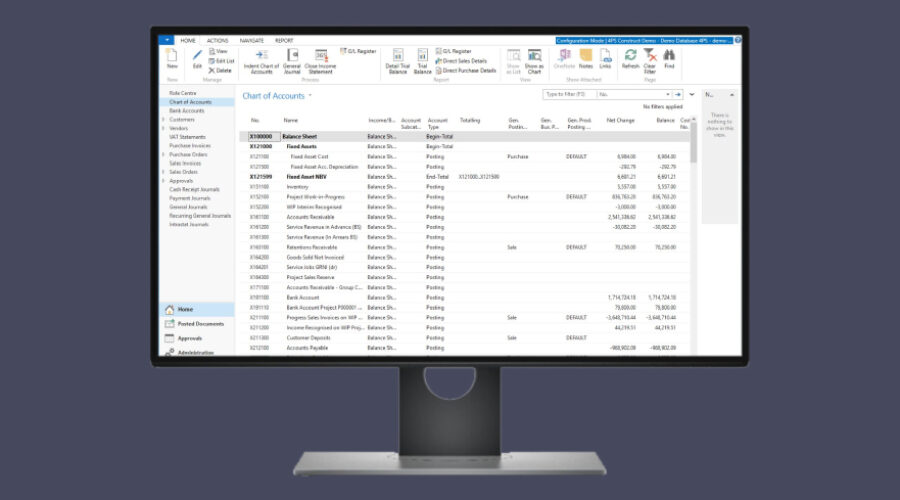Expand the Customers tree node
The height and width of the screenshot is (500, 900).
(164, 119)
